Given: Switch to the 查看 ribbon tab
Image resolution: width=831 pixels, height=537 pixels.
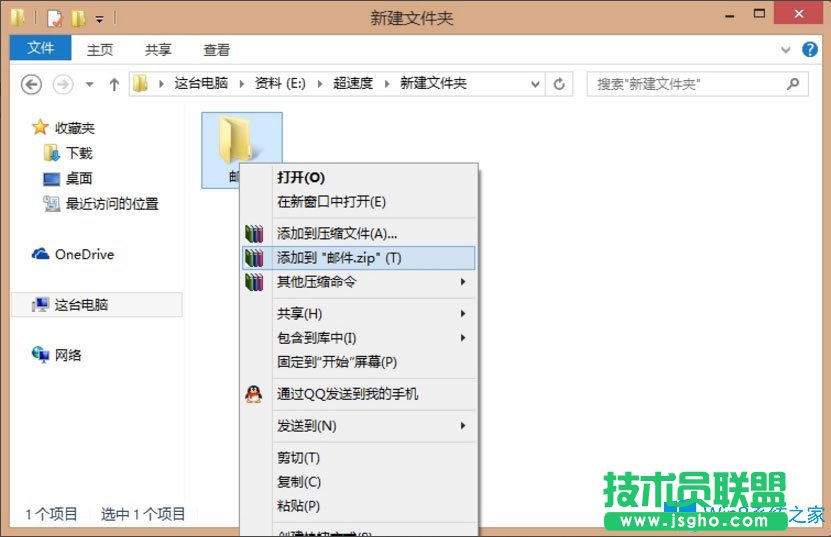Looking at the screenshot, I should tap(216, 50).
